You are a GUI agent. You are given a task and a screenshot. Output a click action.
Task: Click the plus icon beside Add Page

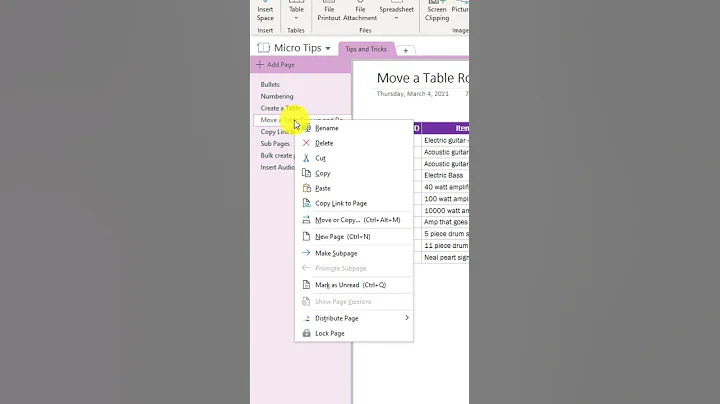(x=260, y=65)
